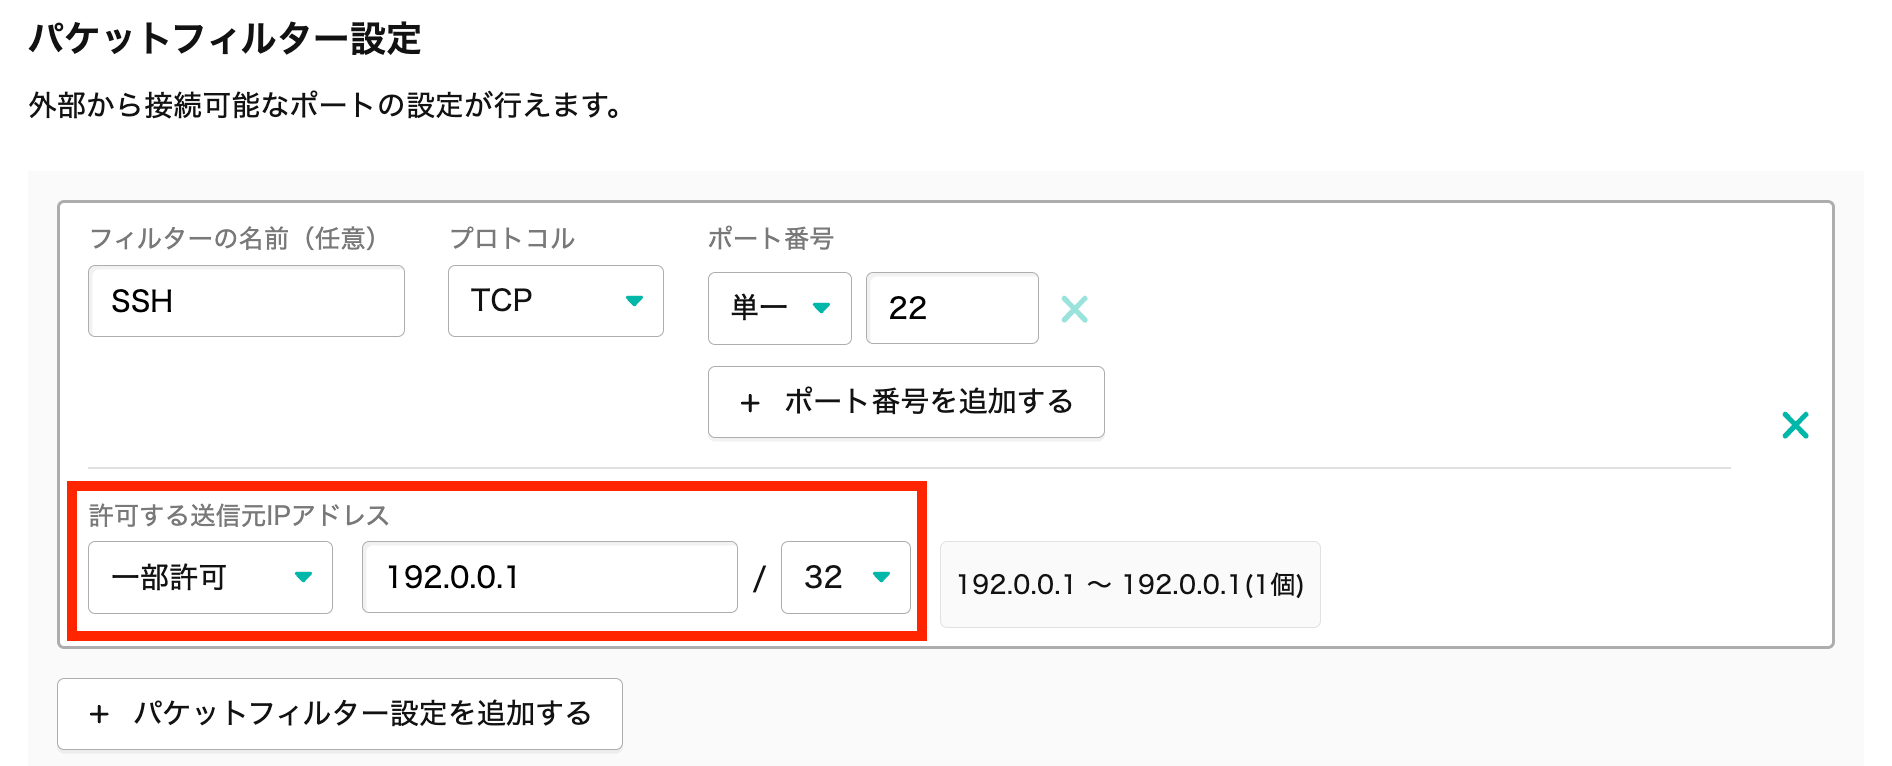The width and height of the screenshot is (1892, 766).
Task: Focus the port number field showing 22
Action: coord(951,308)
